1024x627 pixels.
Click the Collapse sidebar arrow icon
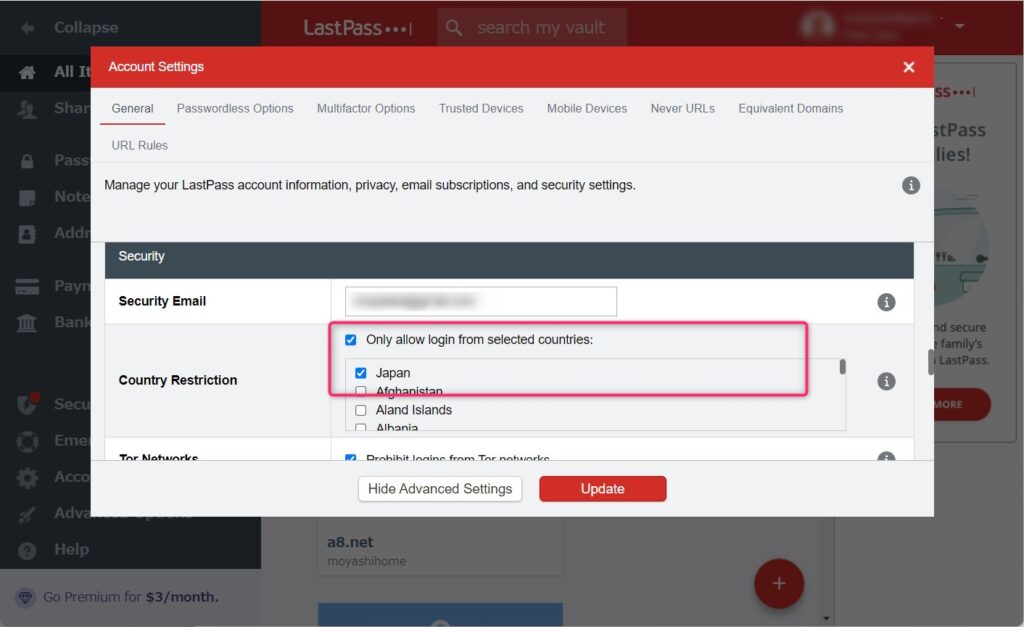28,28
